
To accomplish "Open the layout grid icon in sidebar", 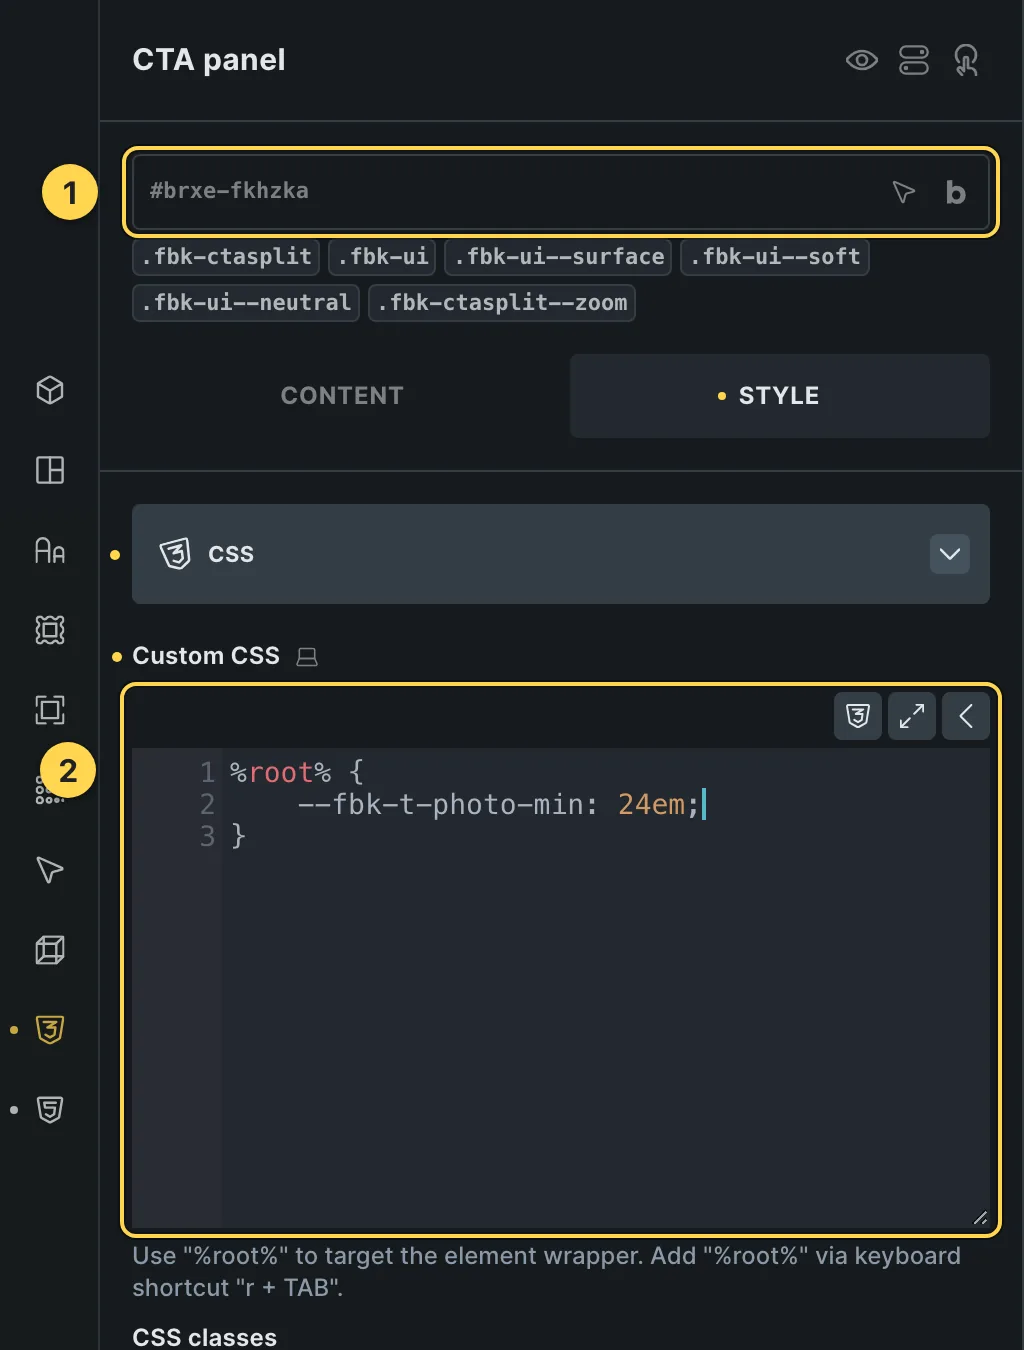I will [x=50, y=470].
